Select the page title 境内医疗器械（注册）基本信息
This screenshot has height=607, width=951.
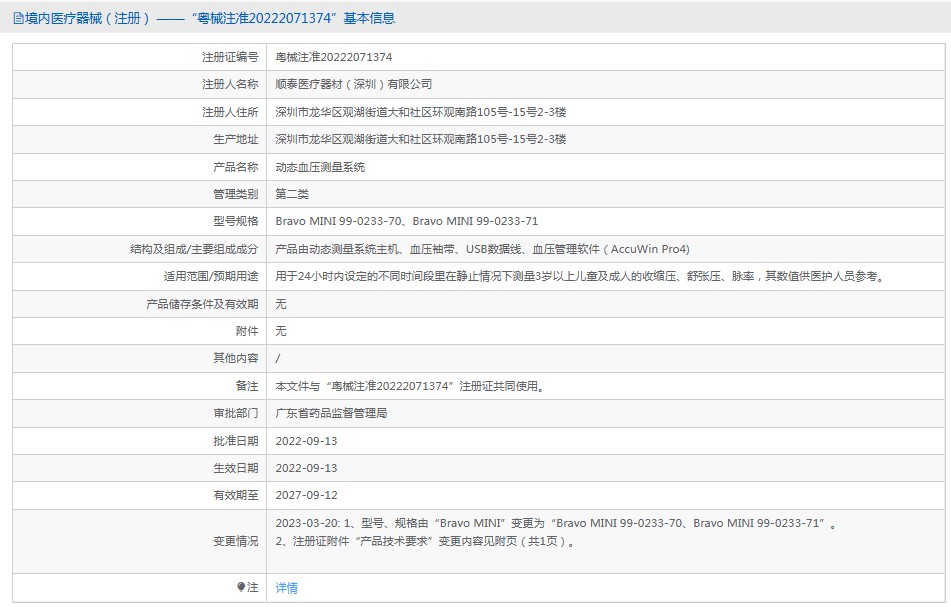click(204, 18)
